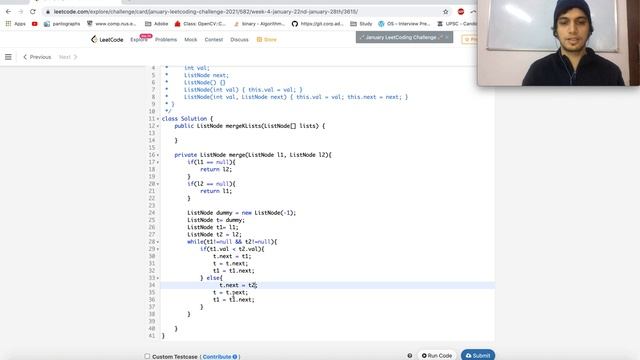Open the Contribute link

[220, 356]
